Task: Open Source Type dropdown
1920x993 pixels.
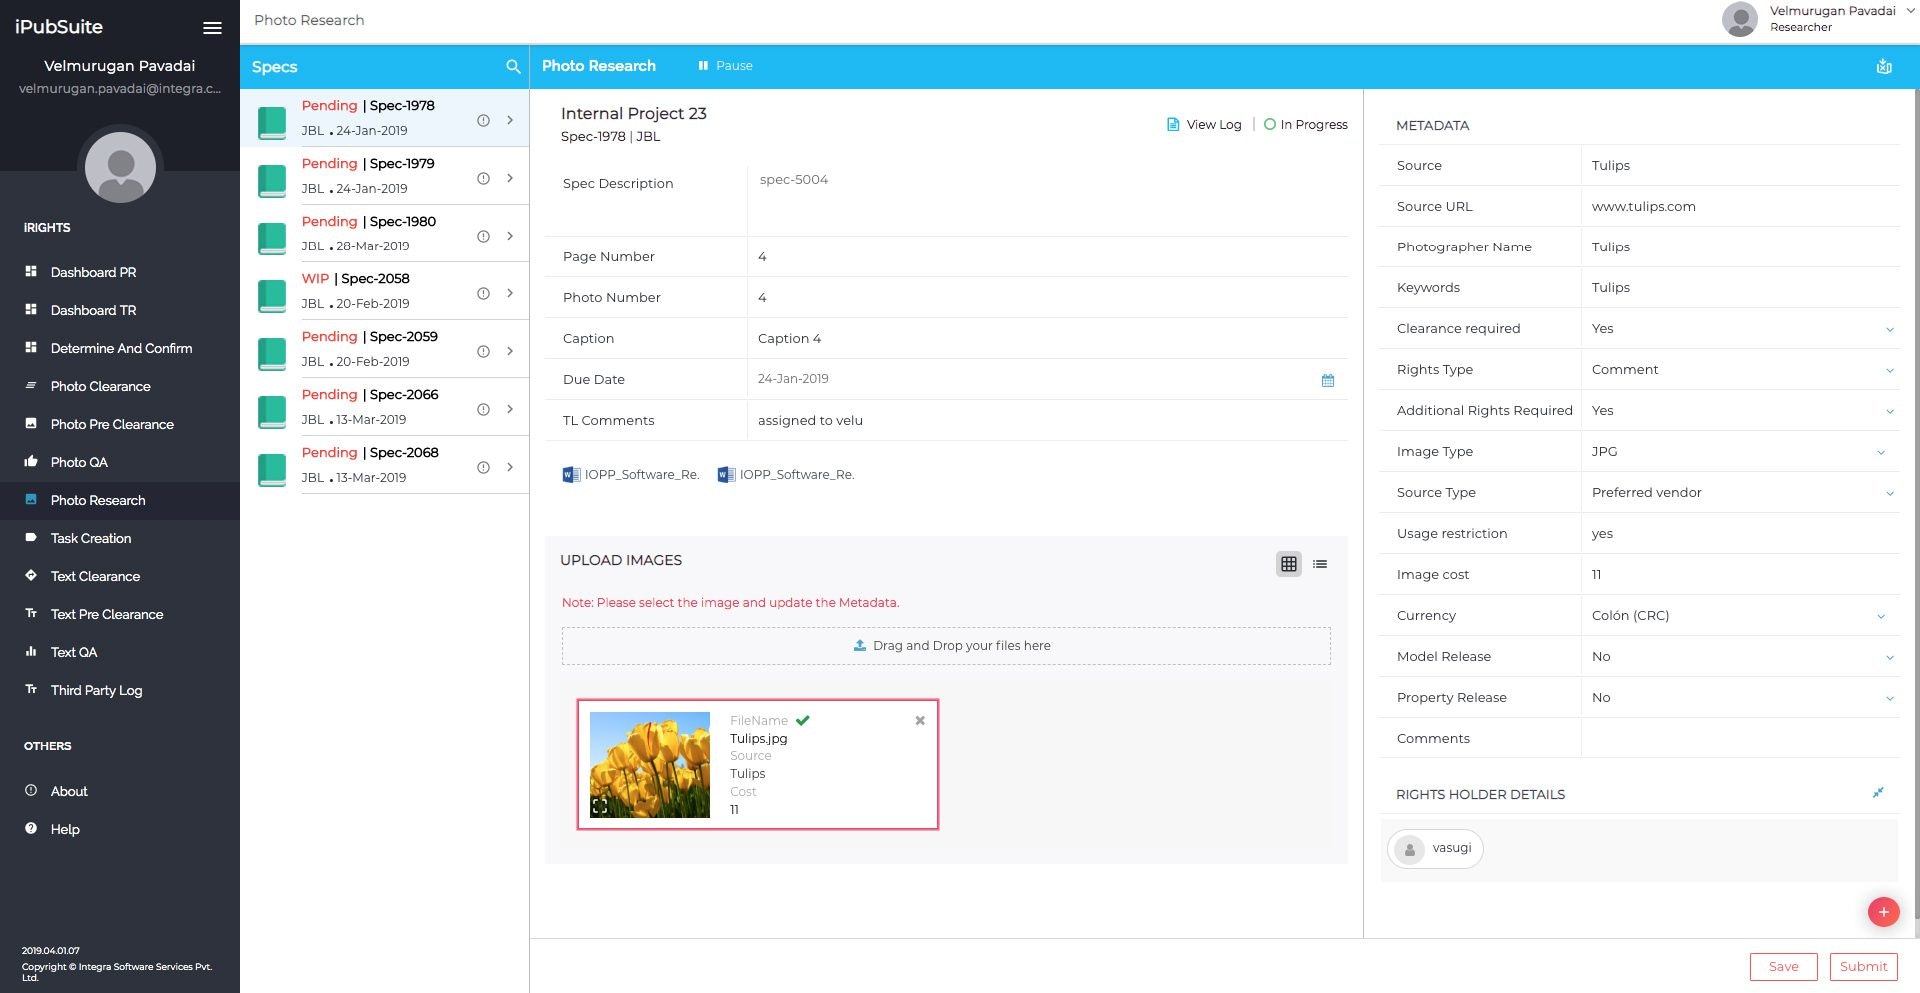Action: (1740, 493)
